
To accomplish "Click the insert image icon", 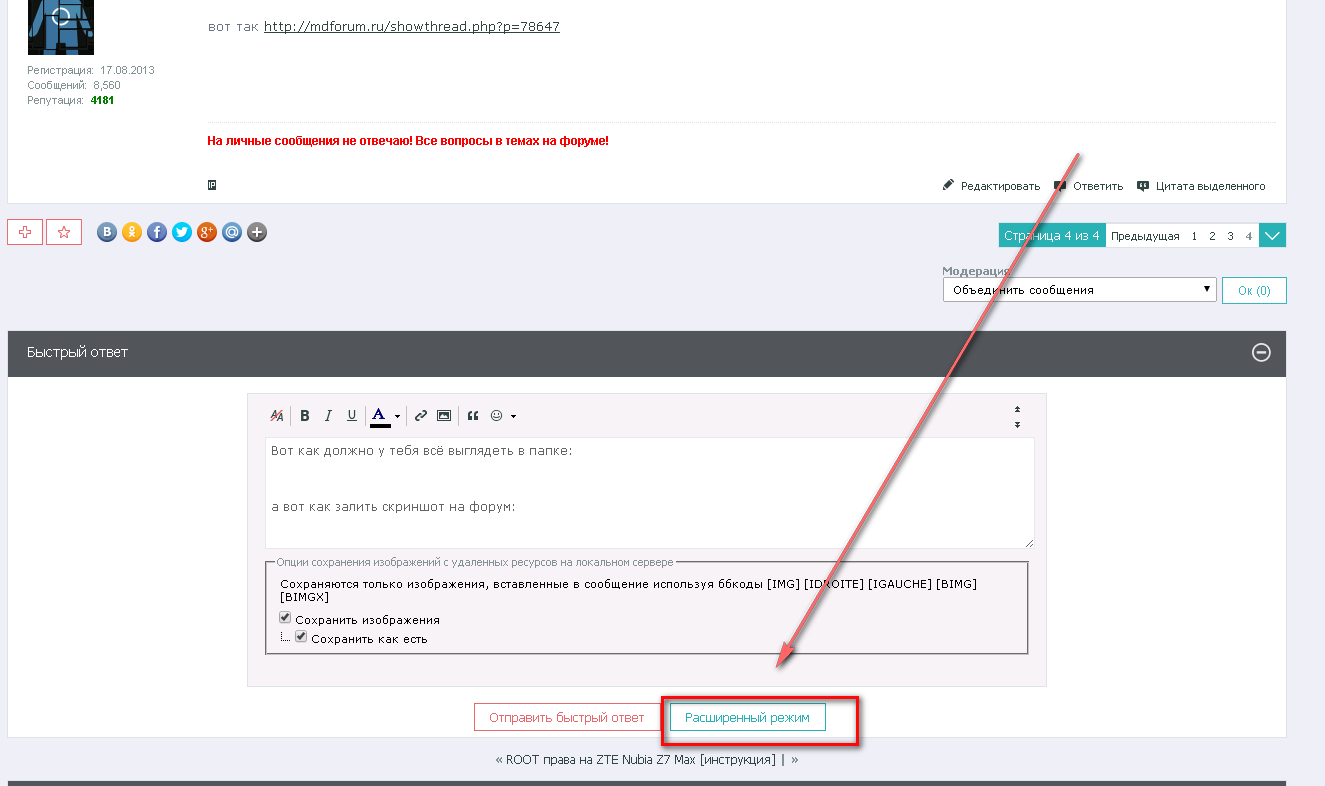I will (x=444, y=416).
